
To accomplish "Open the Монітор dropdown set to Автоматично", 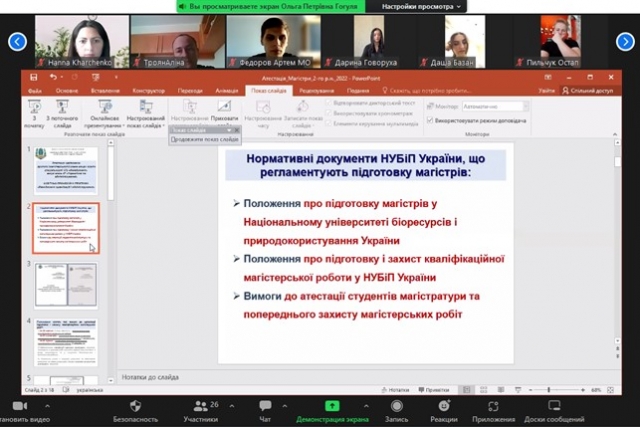I will point(495,106).
